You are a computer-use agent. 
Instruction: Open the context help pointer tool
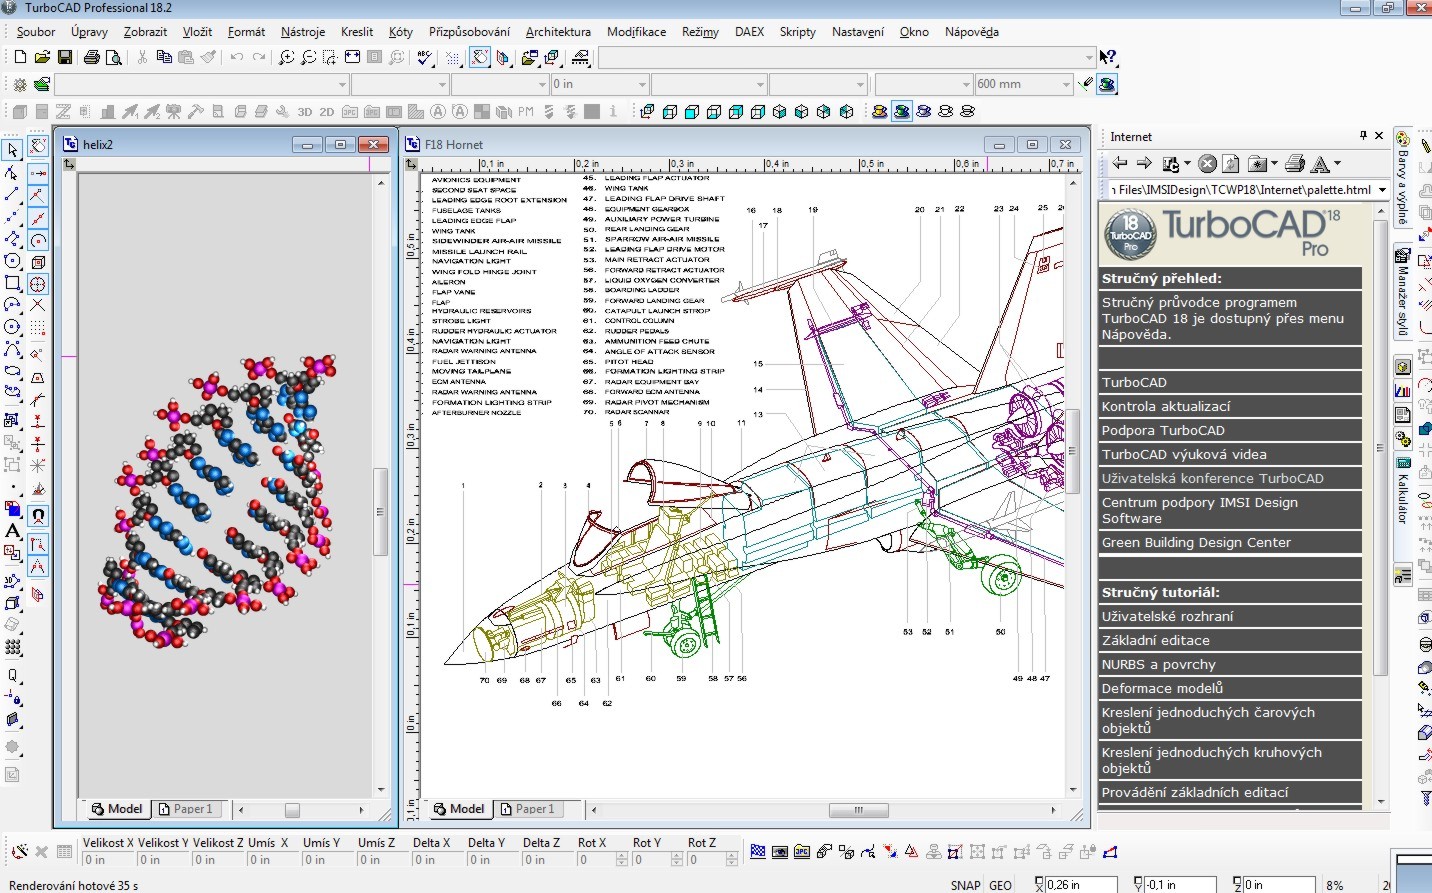1107,57
